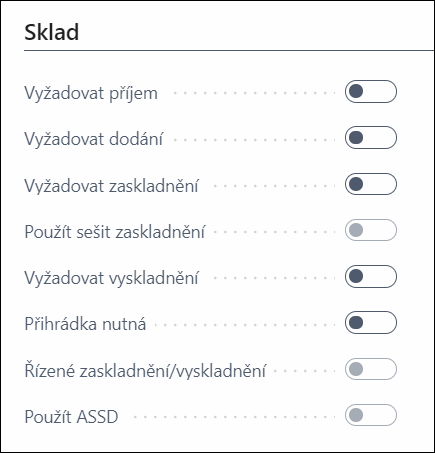Click the disabled Použít sešit zaskladnění switch
The width and height of the screenshot is (435, 453).
click(371, 230)
